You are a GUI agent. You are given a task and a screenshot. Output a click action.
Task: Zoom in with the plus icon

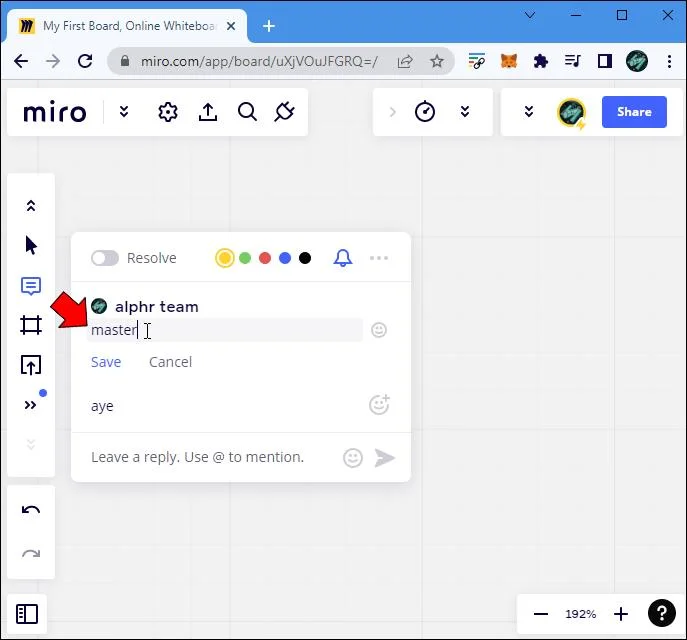621,614
